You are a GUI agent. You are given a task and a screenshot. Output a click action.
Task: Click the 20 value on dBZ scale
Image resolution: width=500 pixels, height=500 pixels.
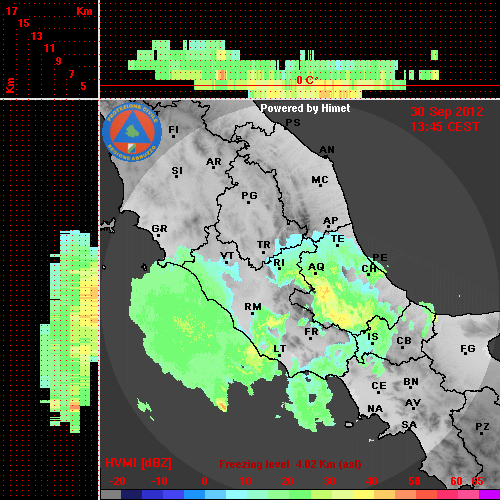288,481
